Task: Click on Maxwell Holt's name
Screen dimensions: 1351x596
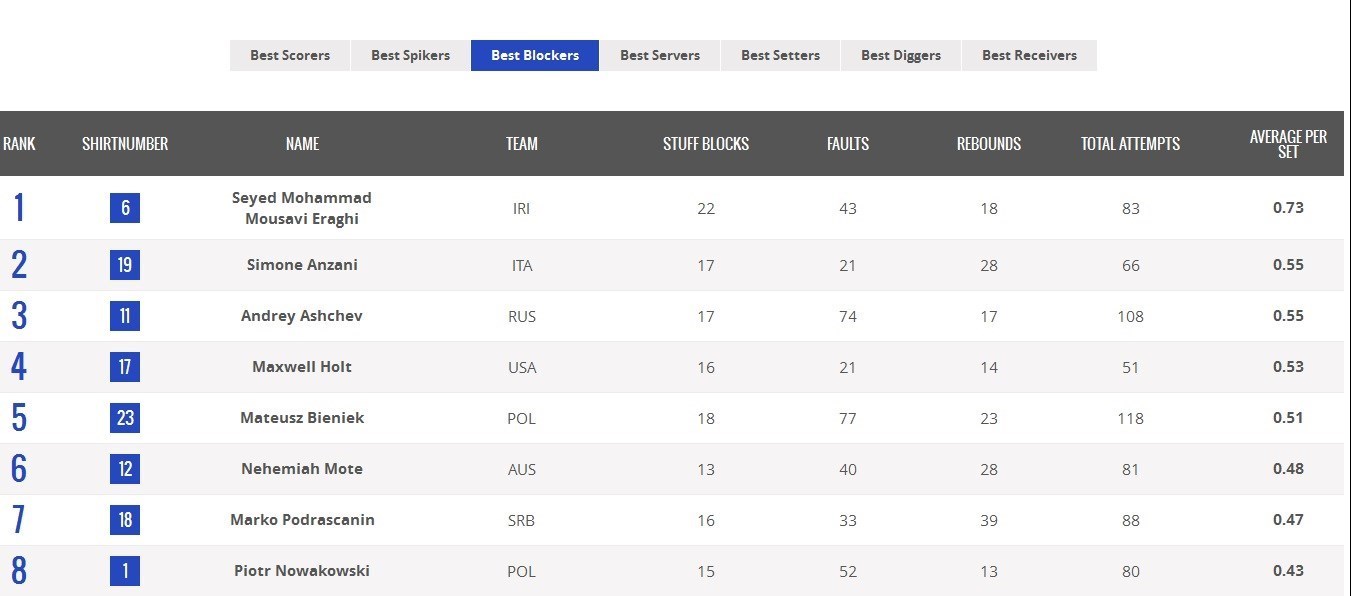Action: point(302,367)
